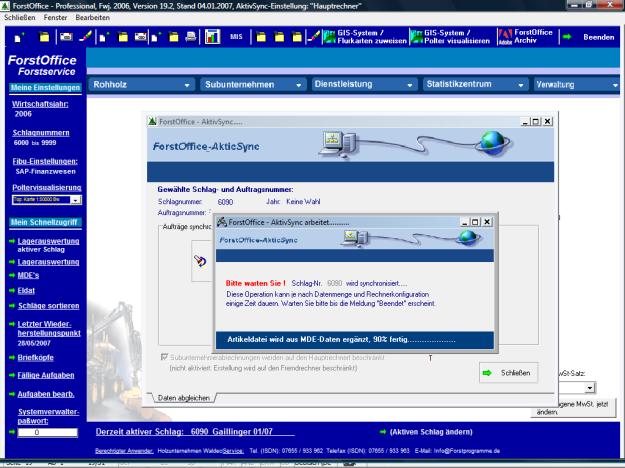
Task: Open the ForstOffice Archiv Adobe icon
Action: pos(505,37)
